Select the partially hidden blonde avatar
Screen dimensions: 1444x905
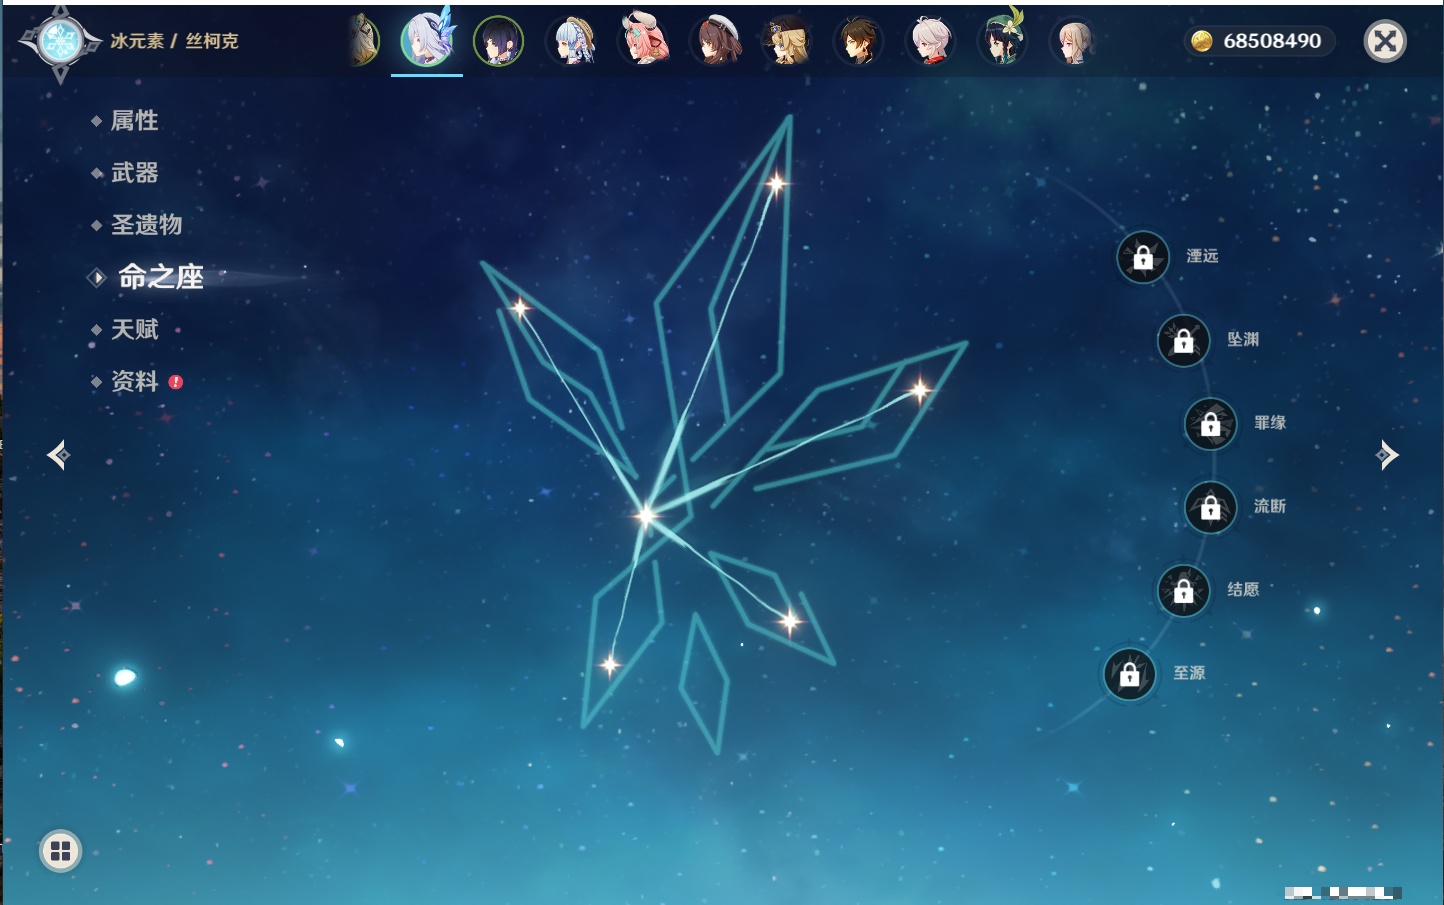pyautogui.click(x=364, y=41)
